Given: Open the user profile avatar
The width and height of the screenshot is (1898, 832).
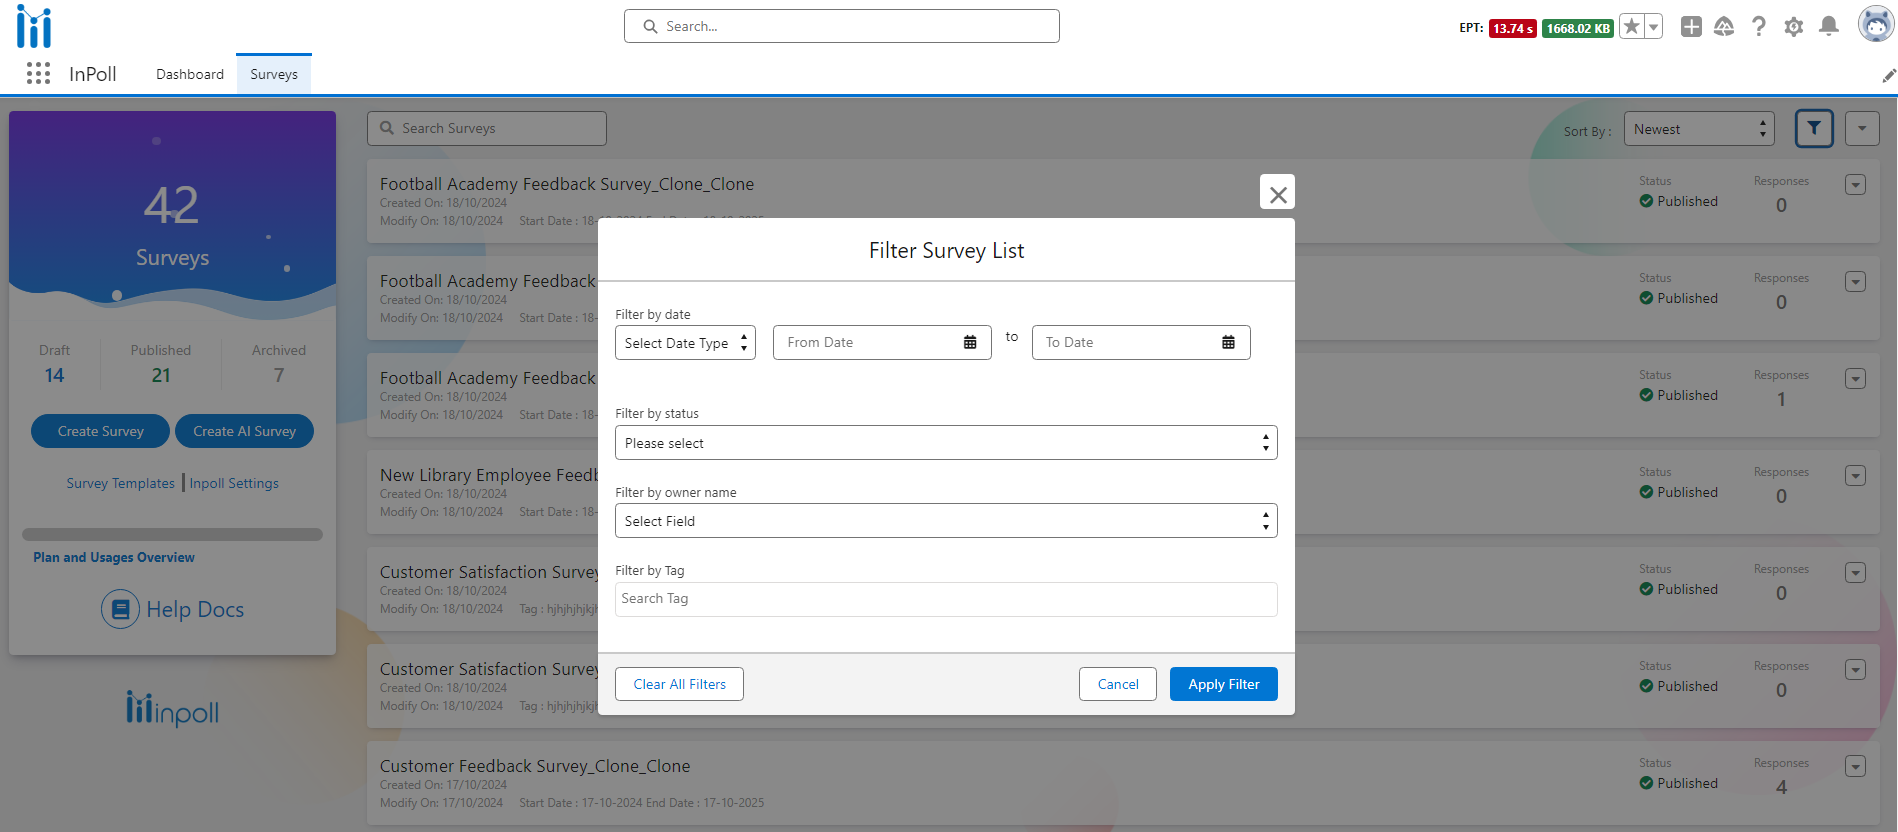Looking at the screenshot, I should pos(1876,25).
